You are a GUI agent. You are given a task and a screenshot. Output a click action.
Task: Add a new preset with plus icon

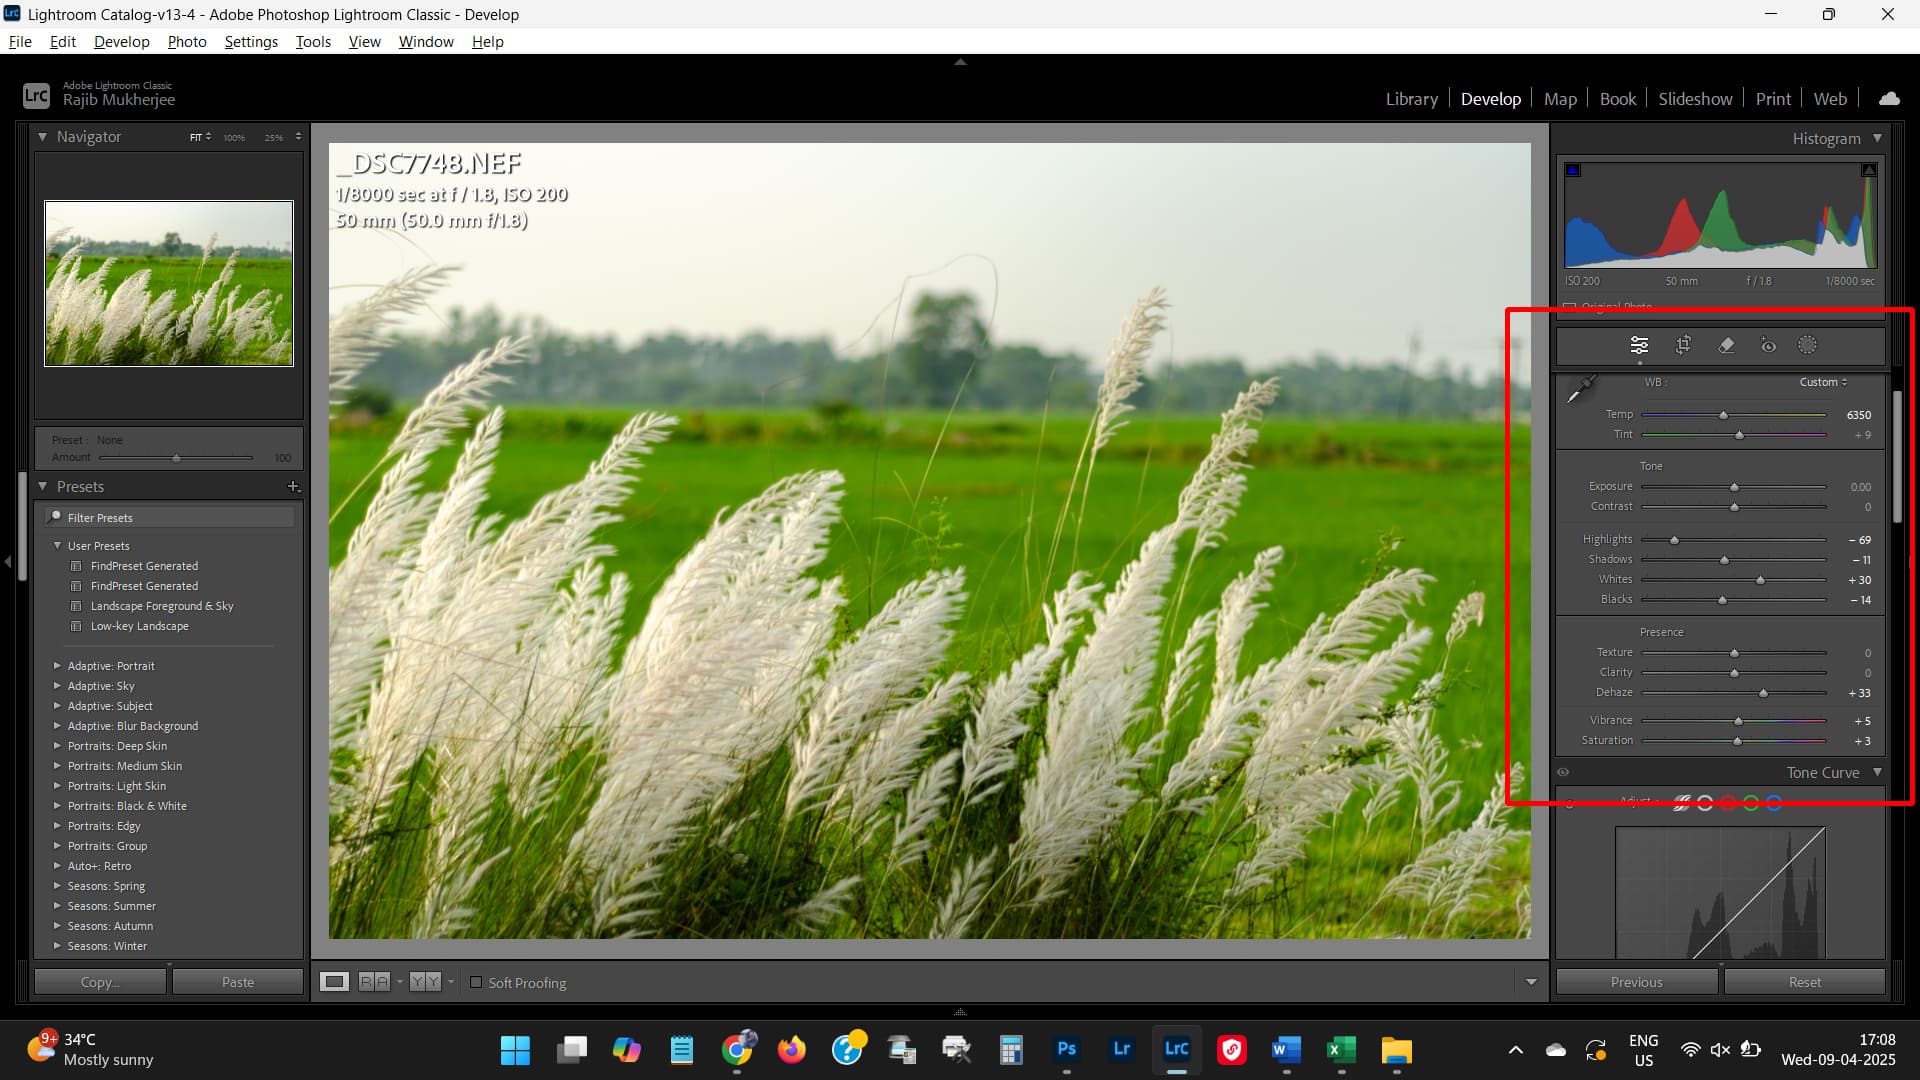click(x=293, y=487)
